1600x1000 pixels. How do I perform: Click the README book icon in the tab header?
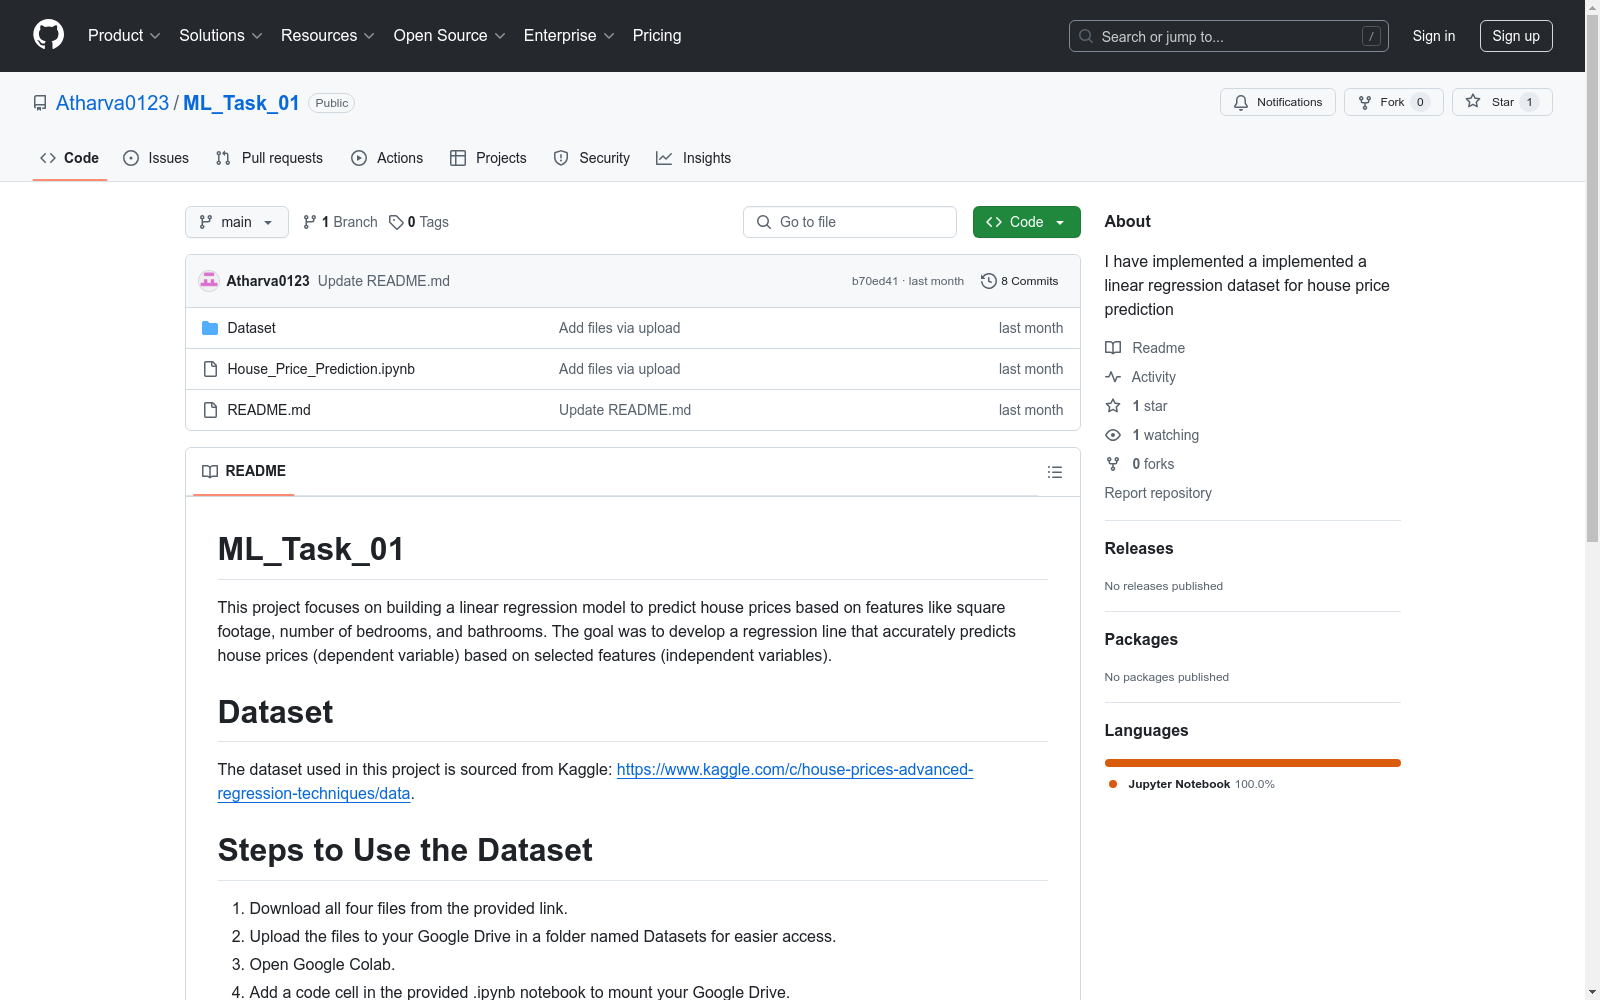tap(210, 471)
